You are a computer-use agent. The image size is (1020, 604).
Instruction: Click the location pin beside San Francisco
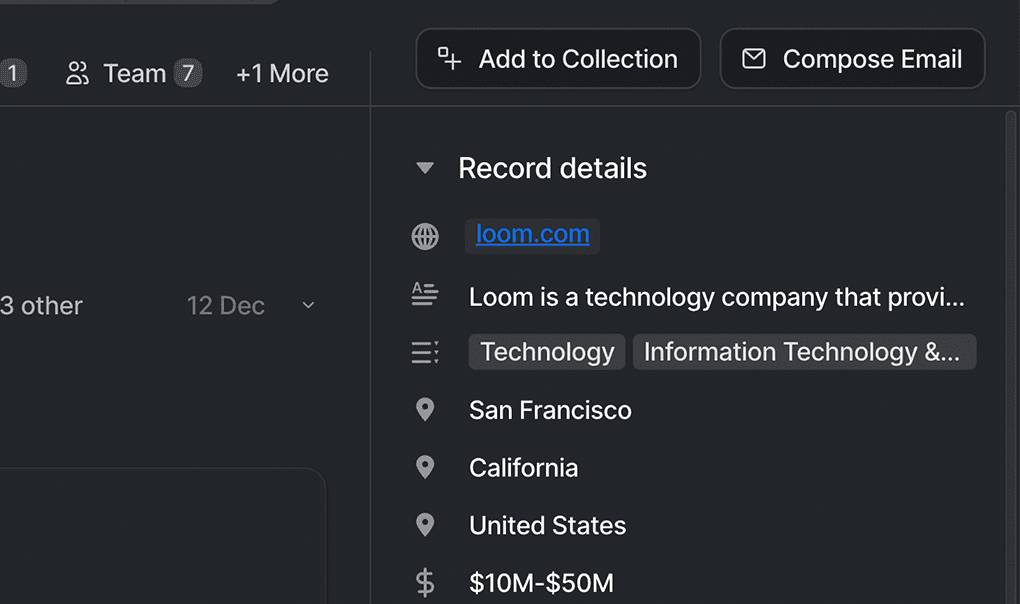pos(425,410)
